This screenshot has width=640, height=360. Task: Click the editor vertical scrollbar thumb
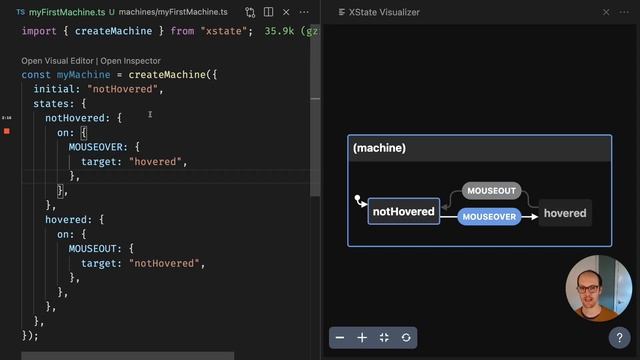[x=315, y=110]
